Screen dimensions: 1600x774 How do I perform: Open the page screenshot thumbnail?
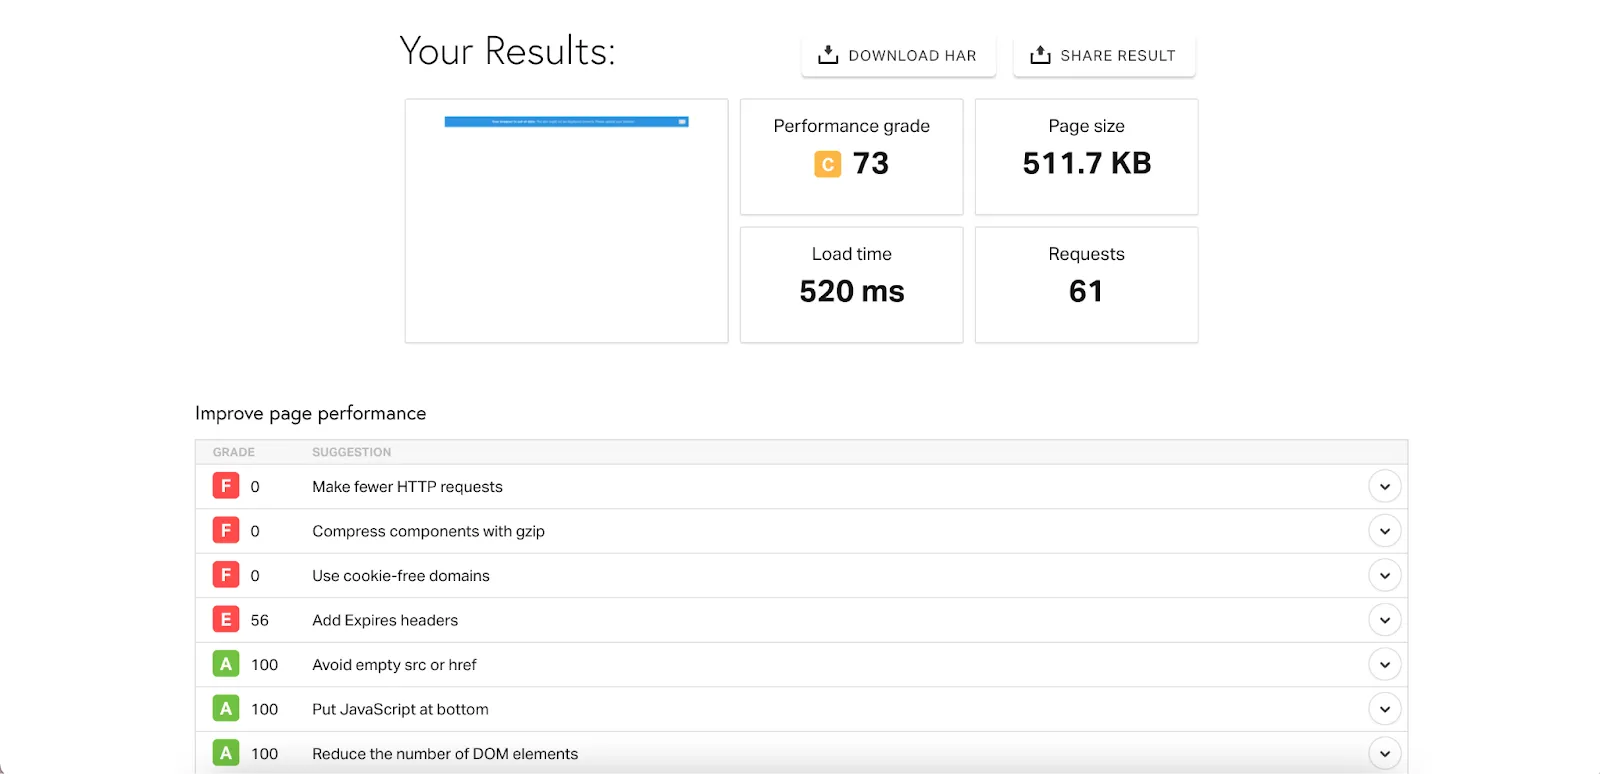pyautogui.click(x=566, y=221)
